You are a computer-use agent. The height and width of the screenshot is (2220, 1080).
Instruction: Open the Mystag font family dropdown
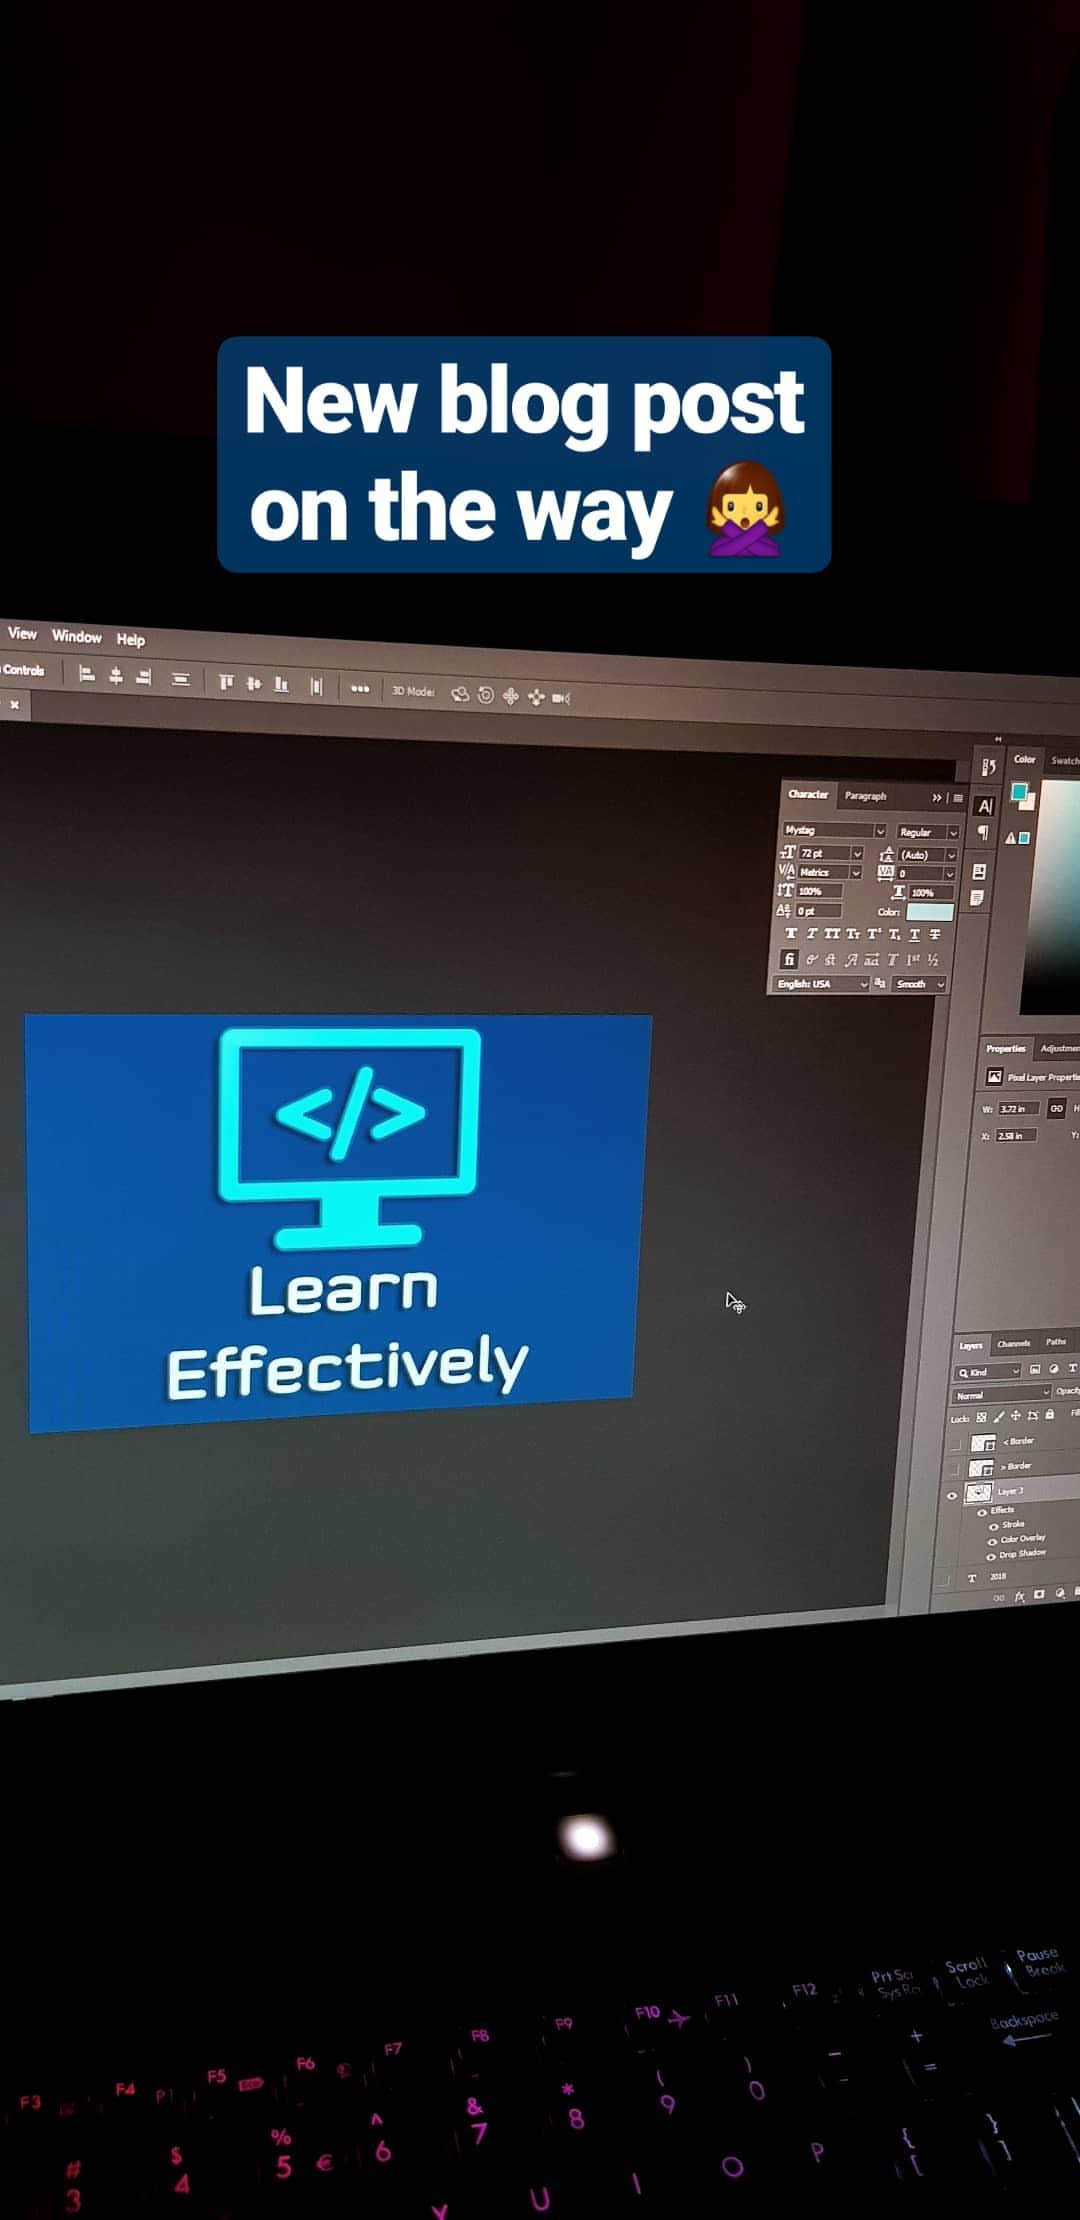pyautogui.click(x=834, y=830)
